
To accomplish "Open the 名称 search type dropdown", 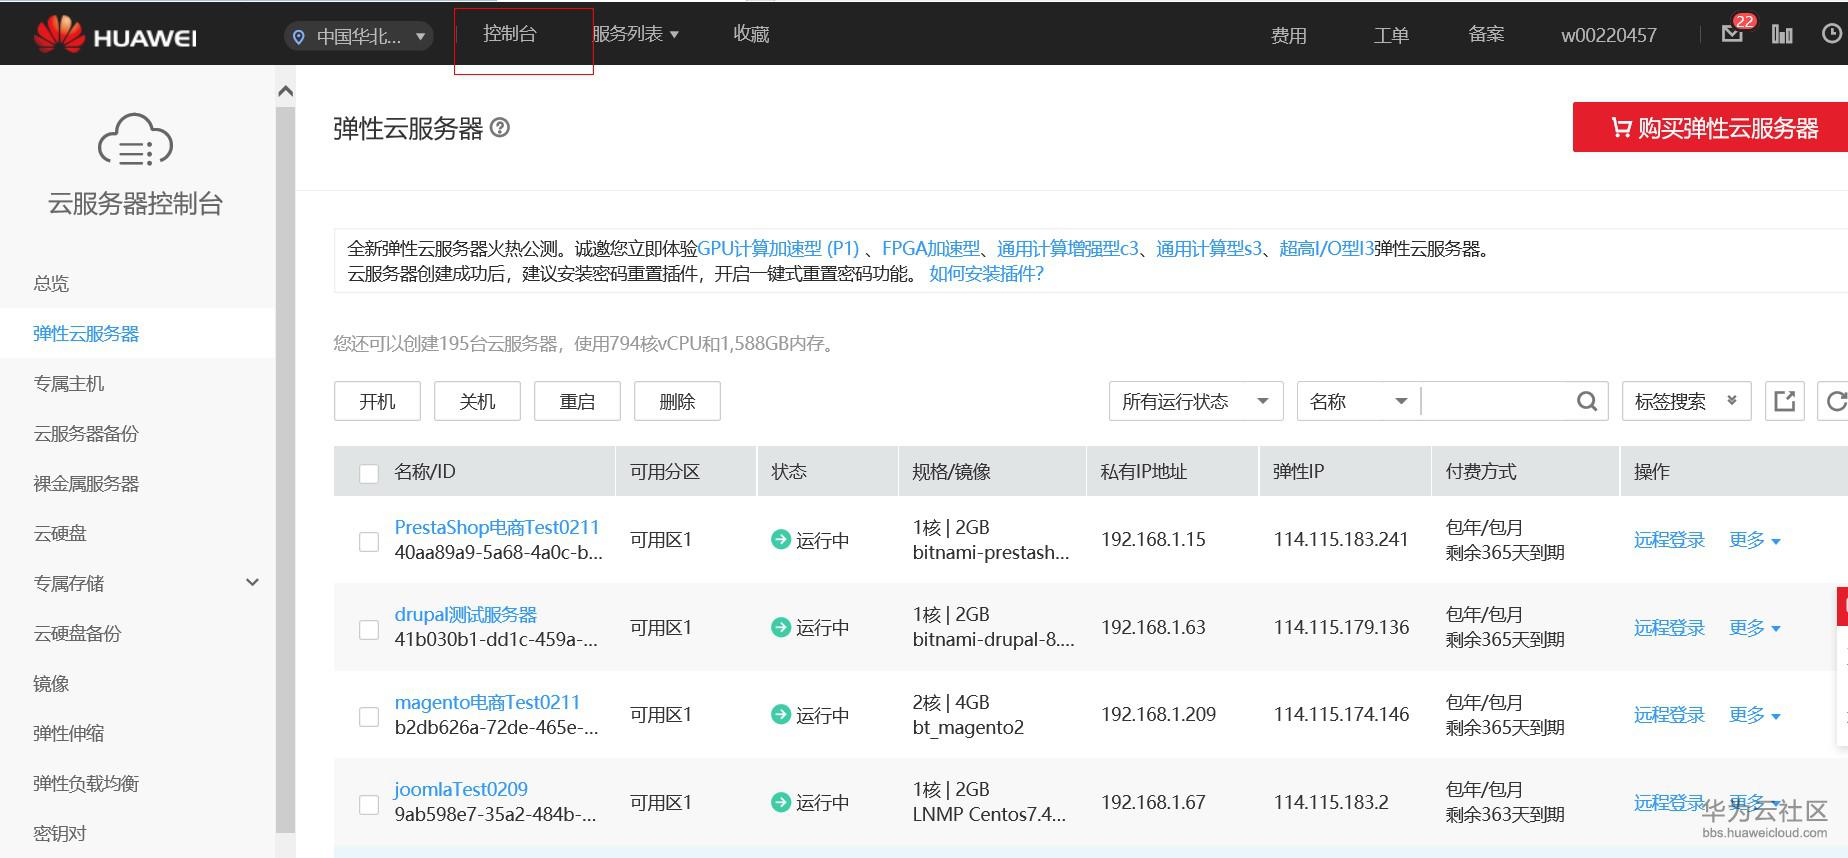I will pyautogui.click(x=1358, y=401).
